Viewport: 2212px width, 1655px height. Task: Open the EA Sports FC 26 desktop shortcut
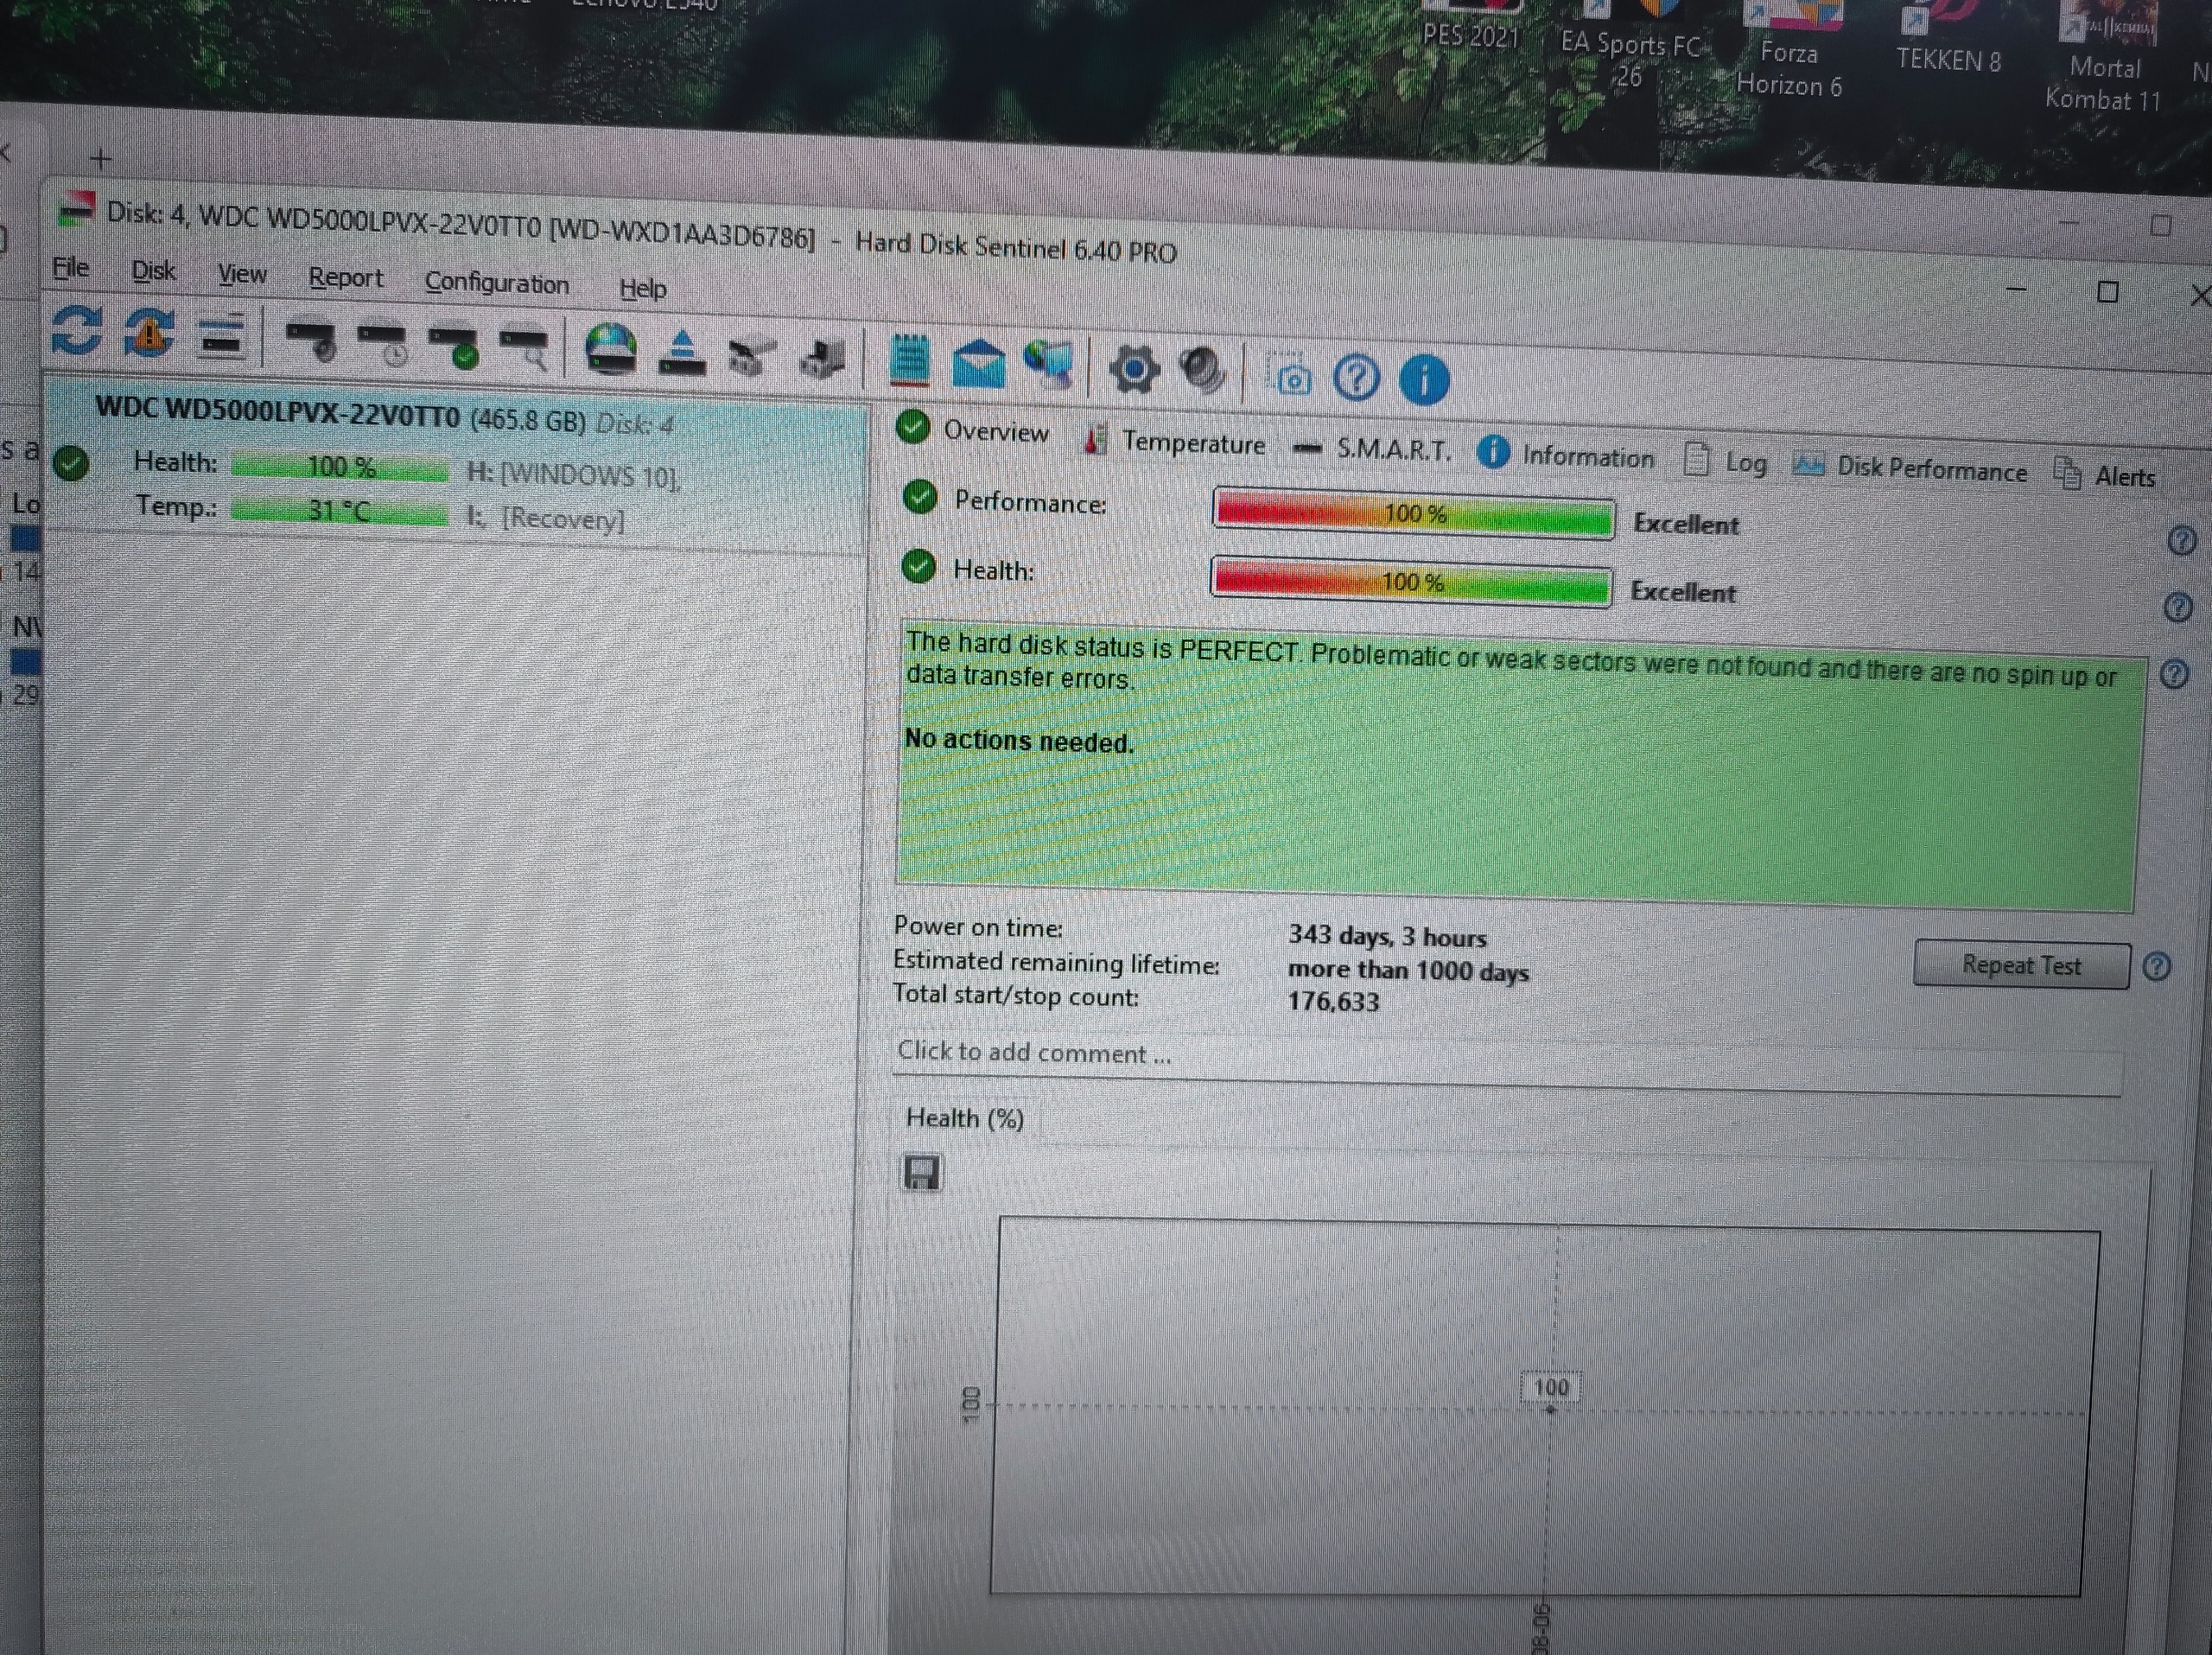[1629, 45]
